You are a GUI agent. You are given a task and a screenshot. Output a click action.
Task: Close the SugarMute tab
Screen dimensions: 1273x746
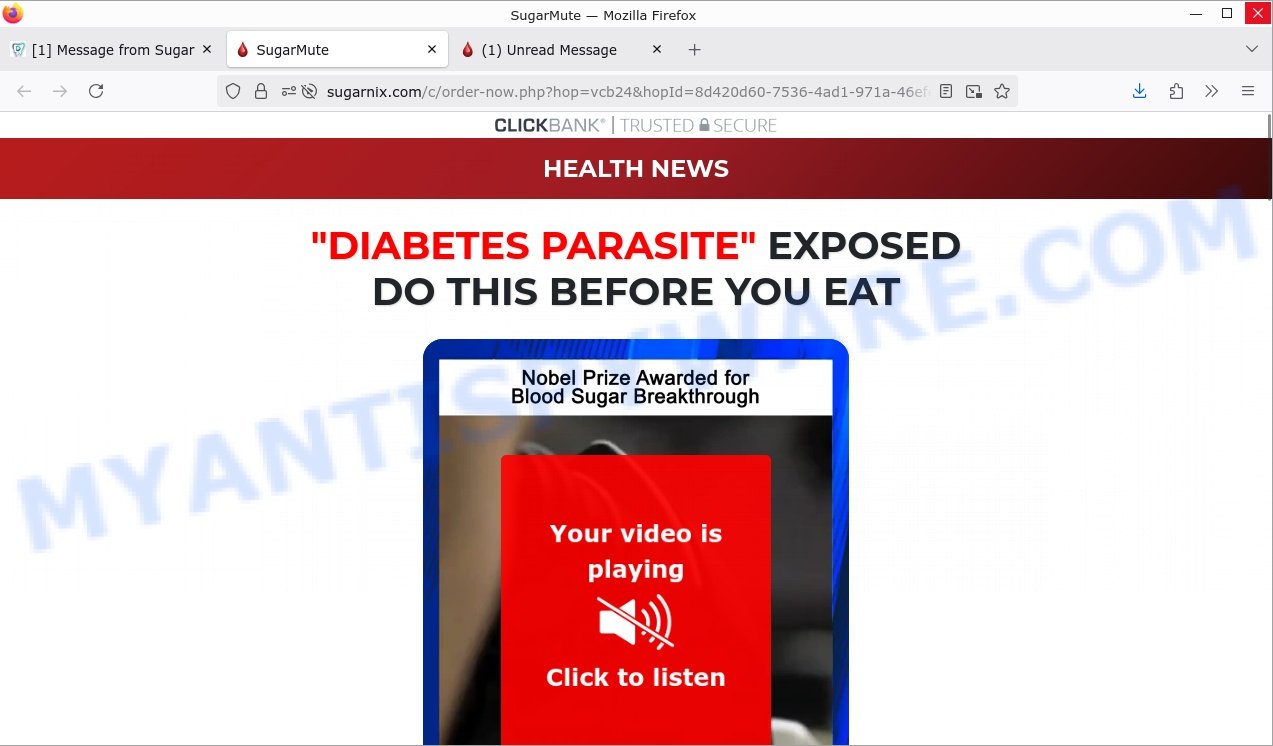[x=431, y=49]
